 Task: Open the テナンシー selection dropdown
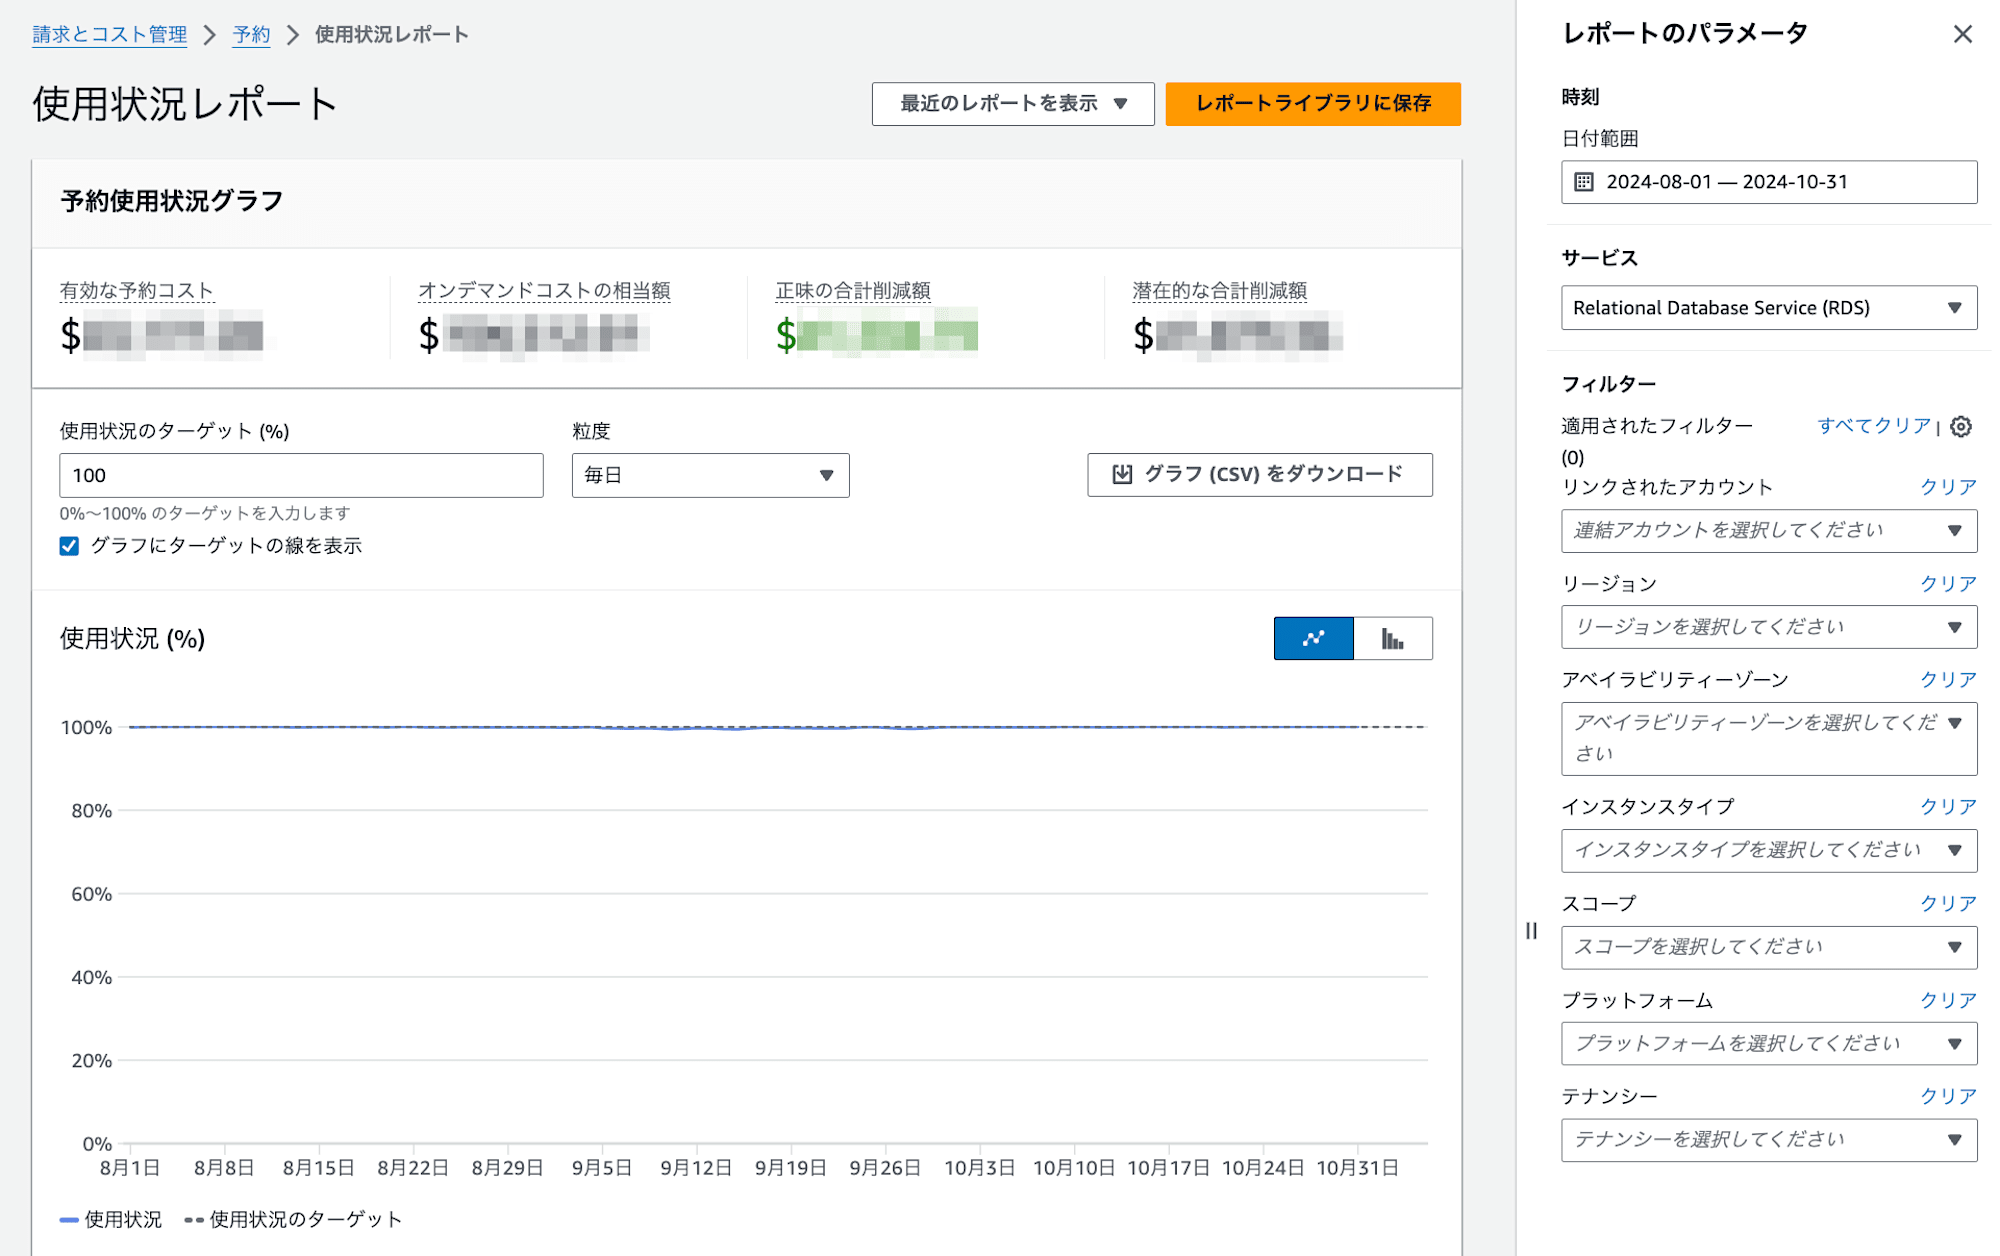[1768, 1140]
